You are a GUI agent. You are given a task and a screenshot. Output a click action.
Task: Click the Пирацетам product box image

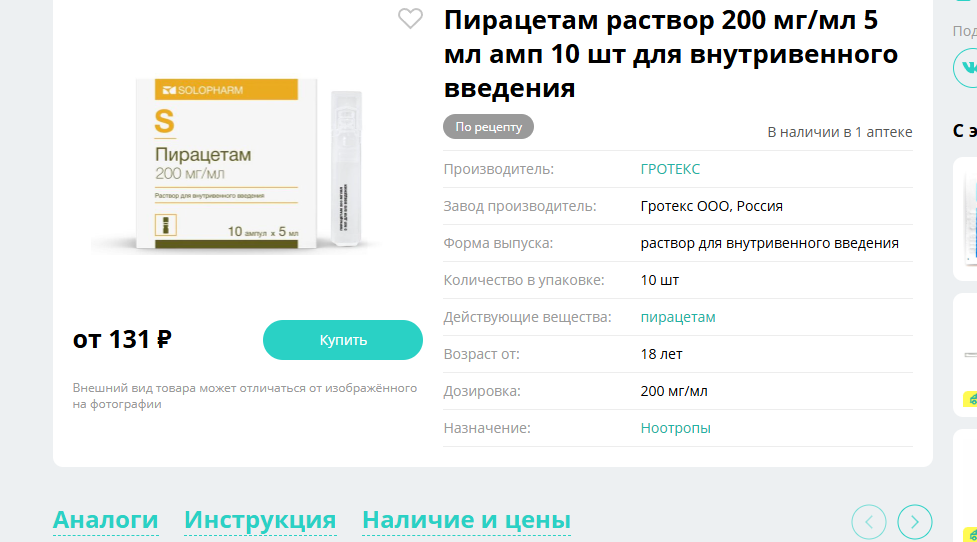click(x=226, y=164)
